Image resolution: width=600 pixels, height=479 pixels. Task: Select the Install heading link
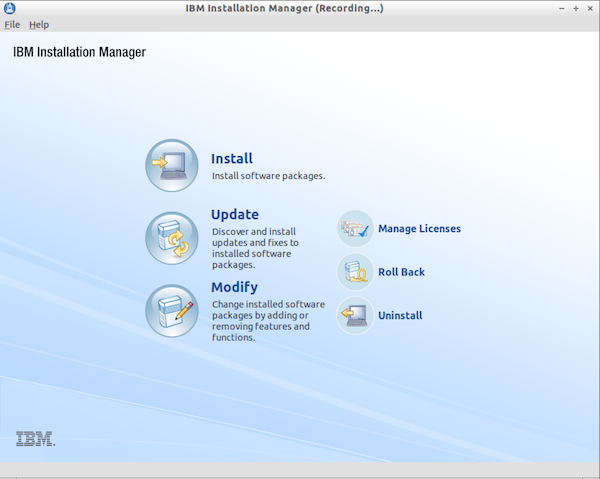point(232,158)
